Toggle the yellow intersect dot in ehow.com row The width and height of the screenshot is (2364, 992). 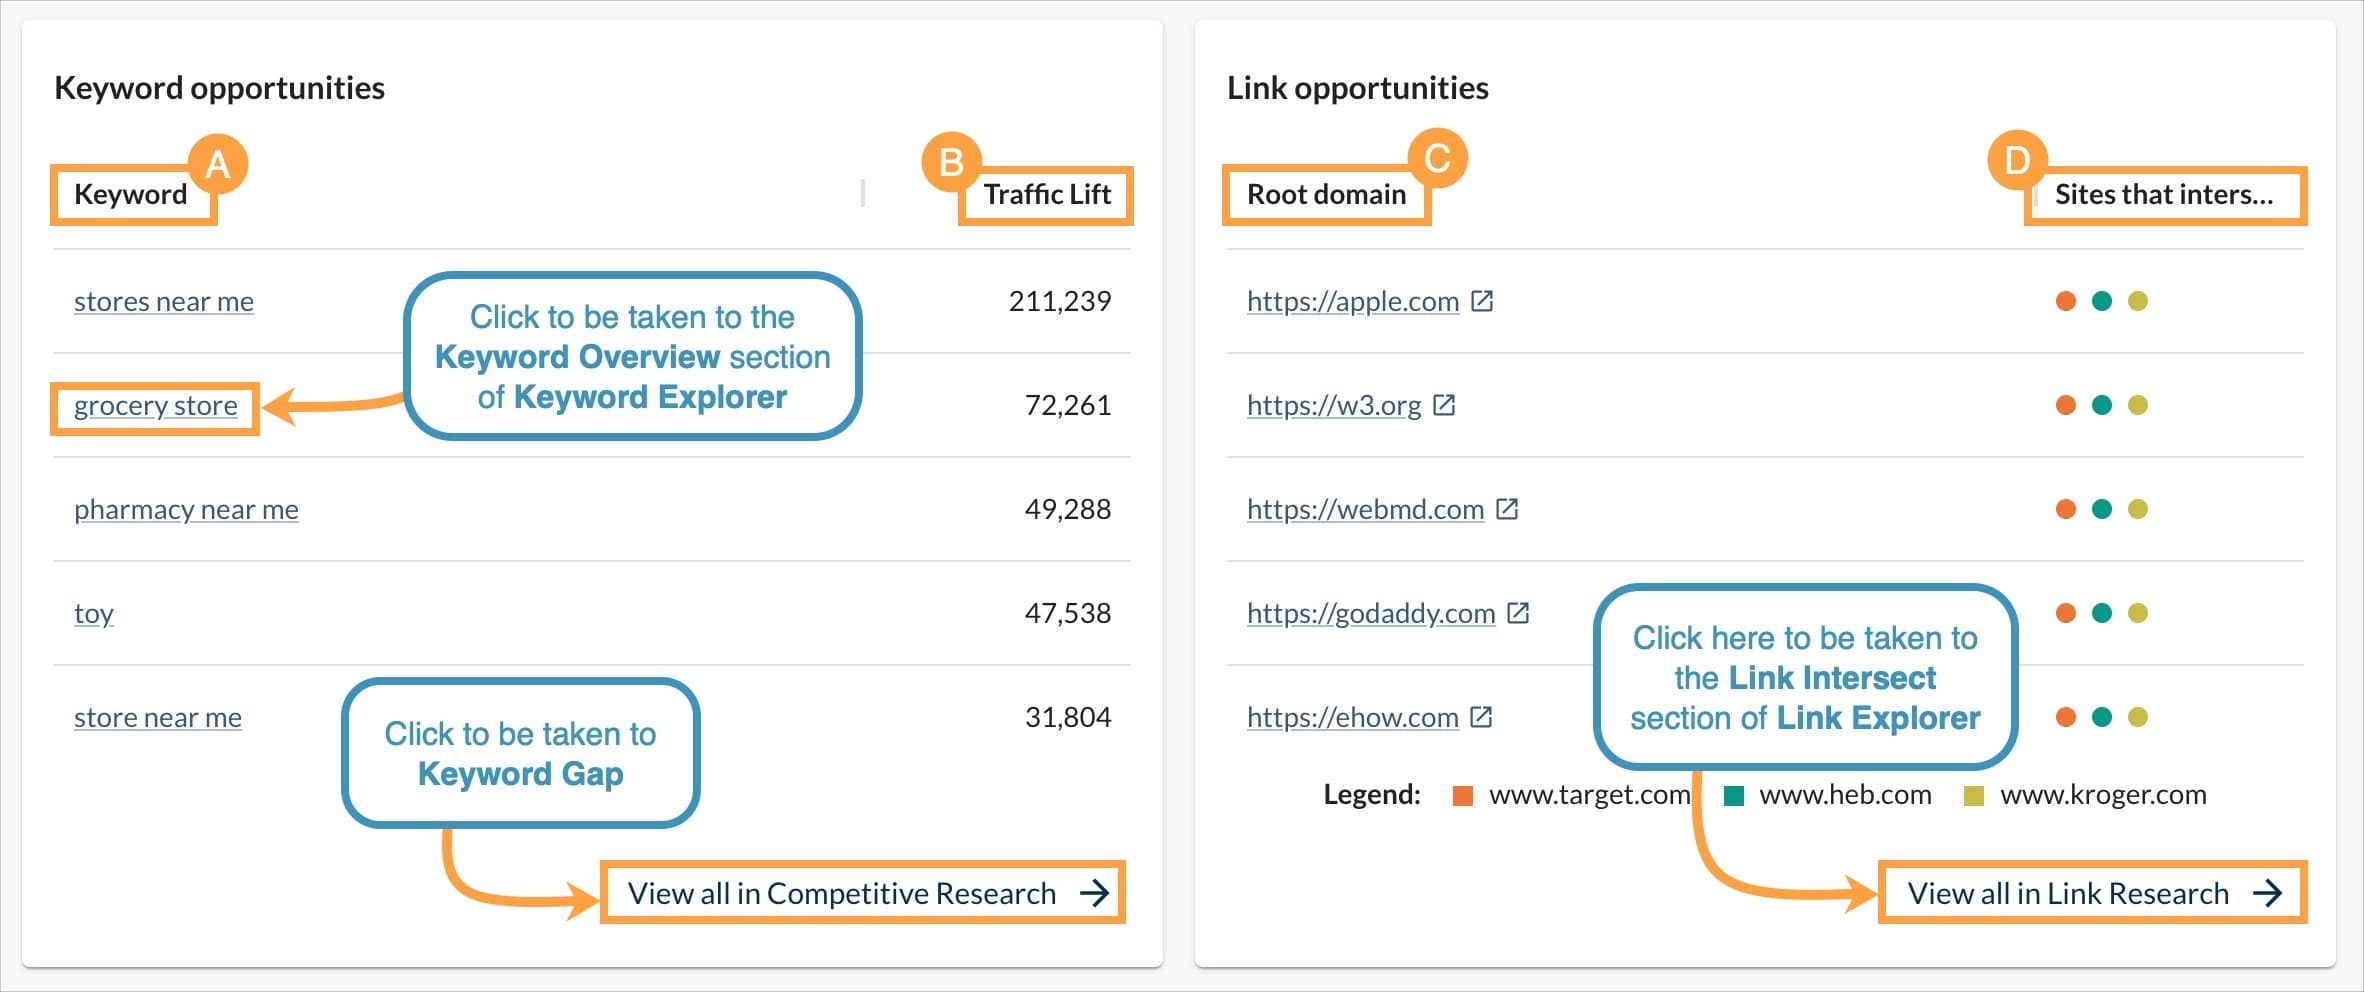(x=2136, y=717)
